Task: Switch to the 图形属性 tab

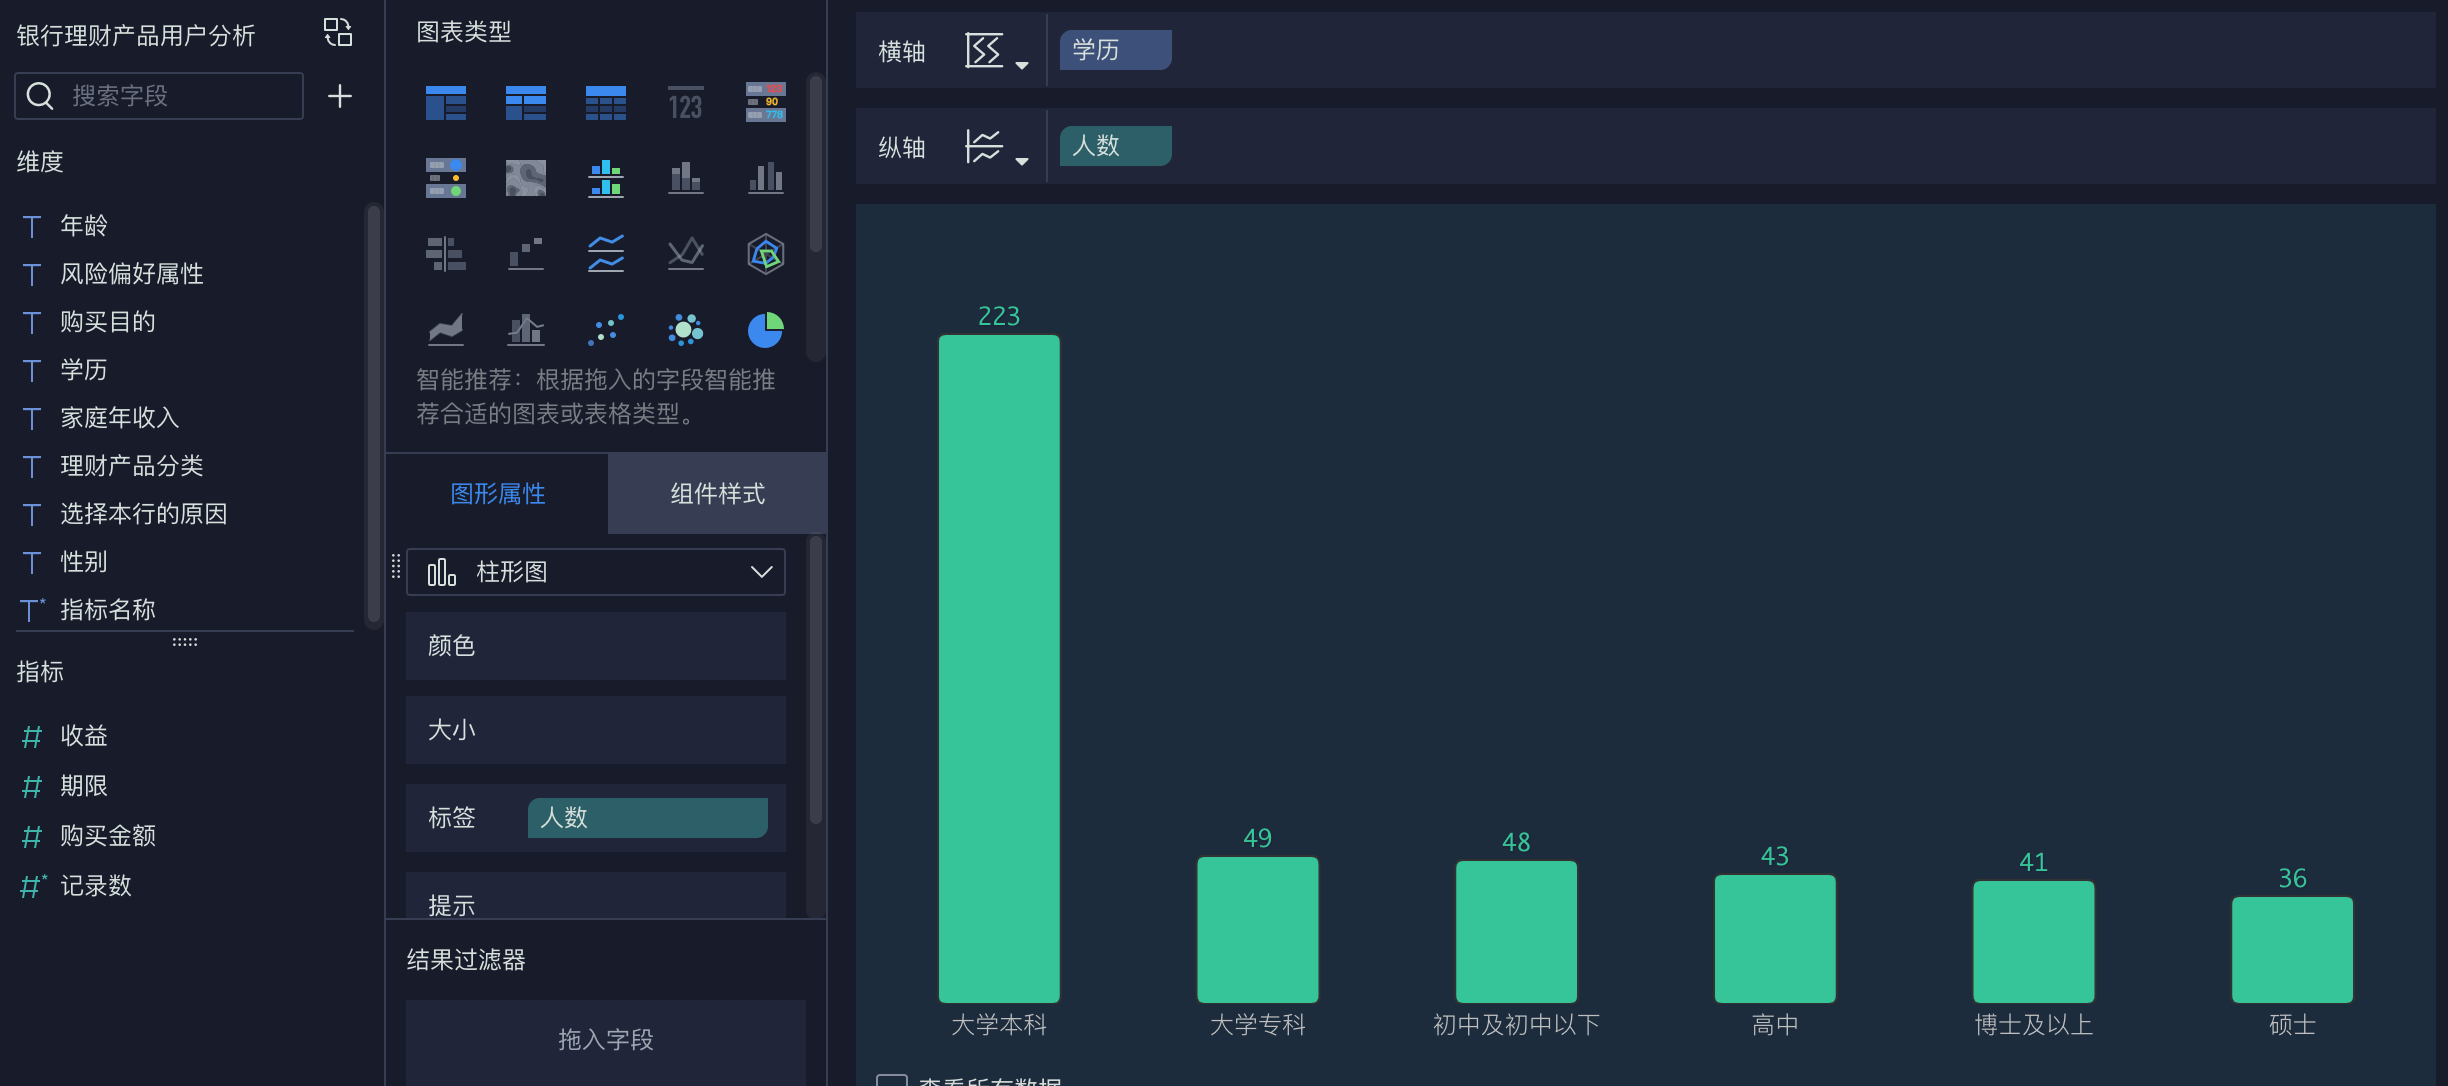Action: (x=497, y=494)
